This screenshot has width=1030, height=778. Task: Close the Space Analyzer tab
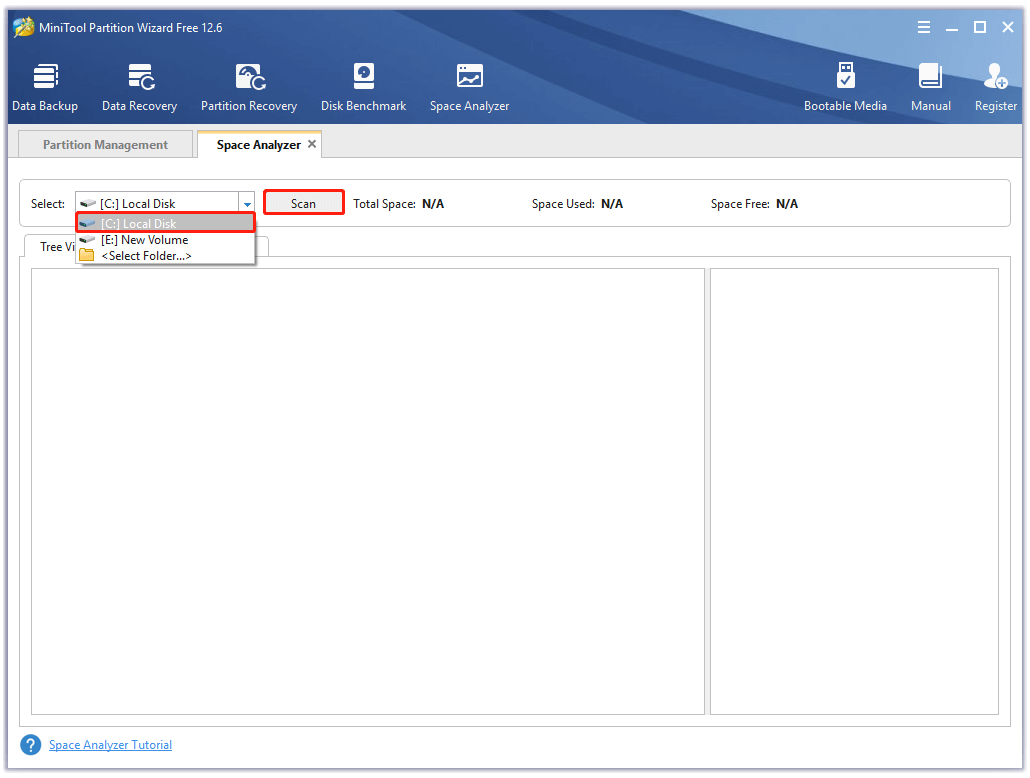coord(311,143)
